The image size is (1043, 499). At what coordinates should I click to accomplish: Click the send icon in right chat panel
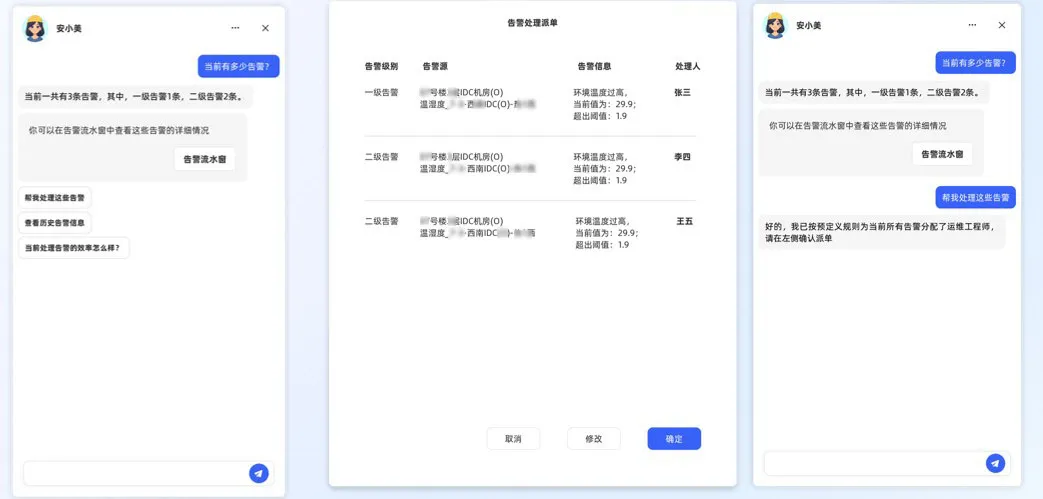tap(995, 463)
